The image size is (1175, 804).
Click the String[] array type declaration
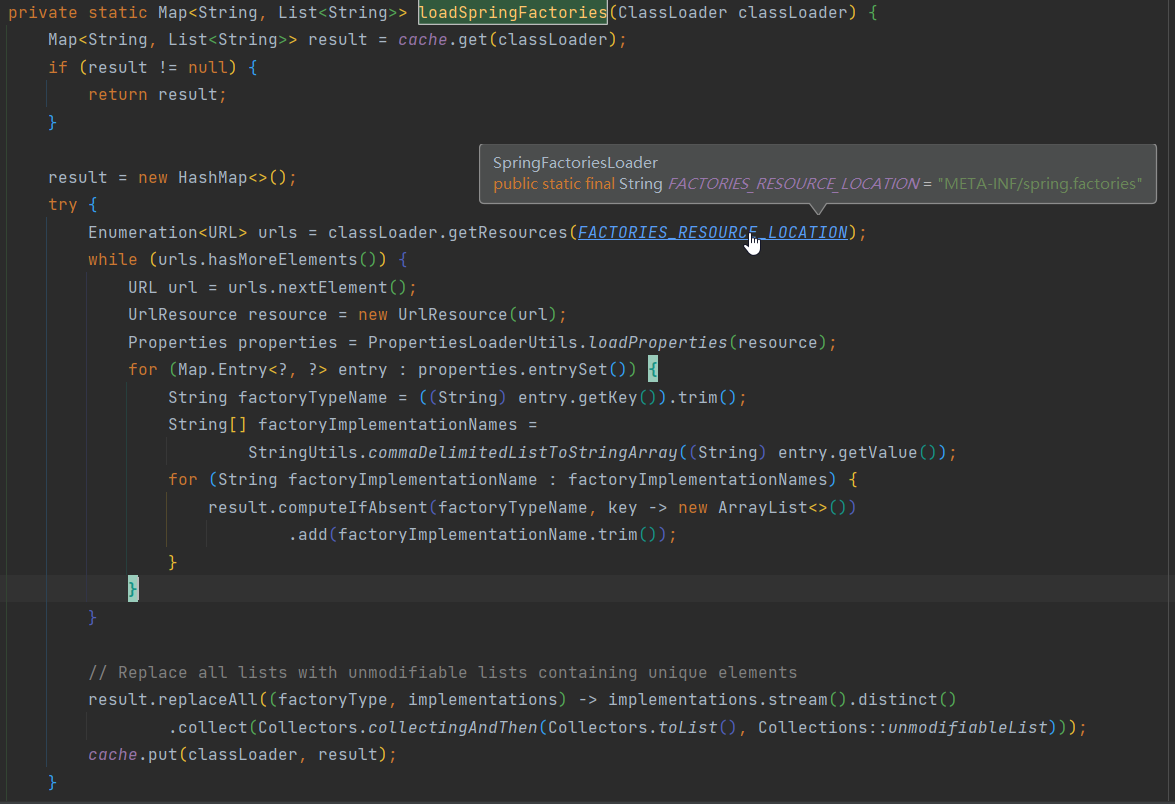(208, 425)
